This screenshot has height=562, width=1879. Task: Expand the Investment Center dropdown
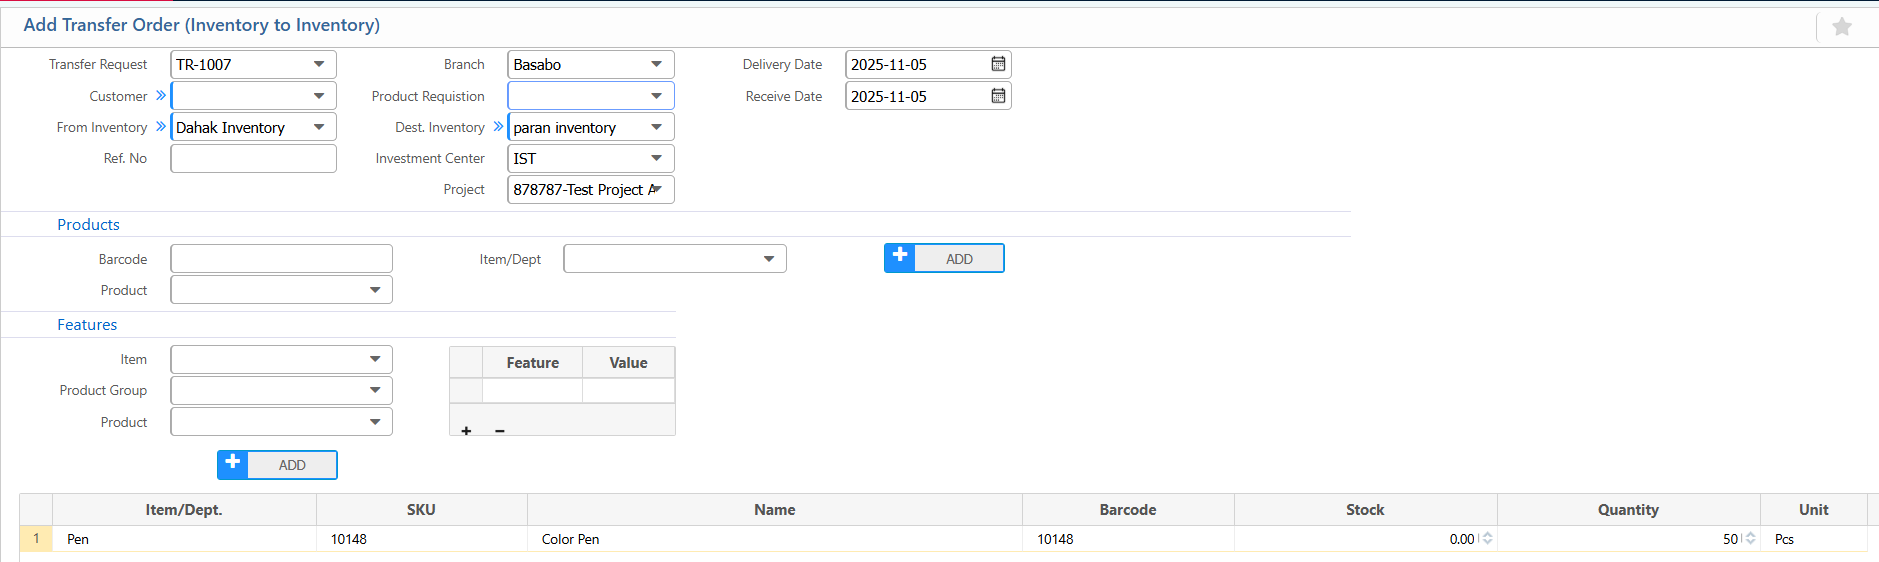pyautogui.click(x=656, y=158)
